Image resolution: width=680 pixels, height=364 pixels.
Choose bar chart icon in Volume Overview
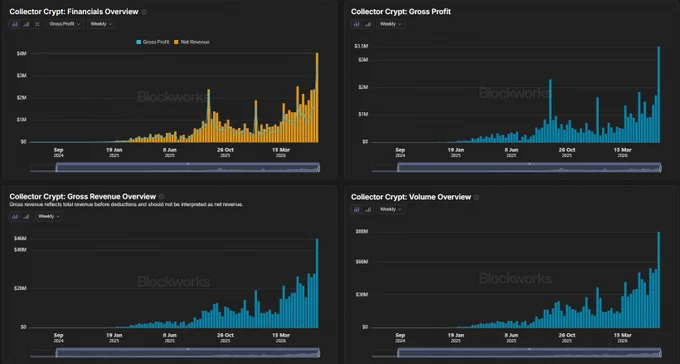(356, 210)
